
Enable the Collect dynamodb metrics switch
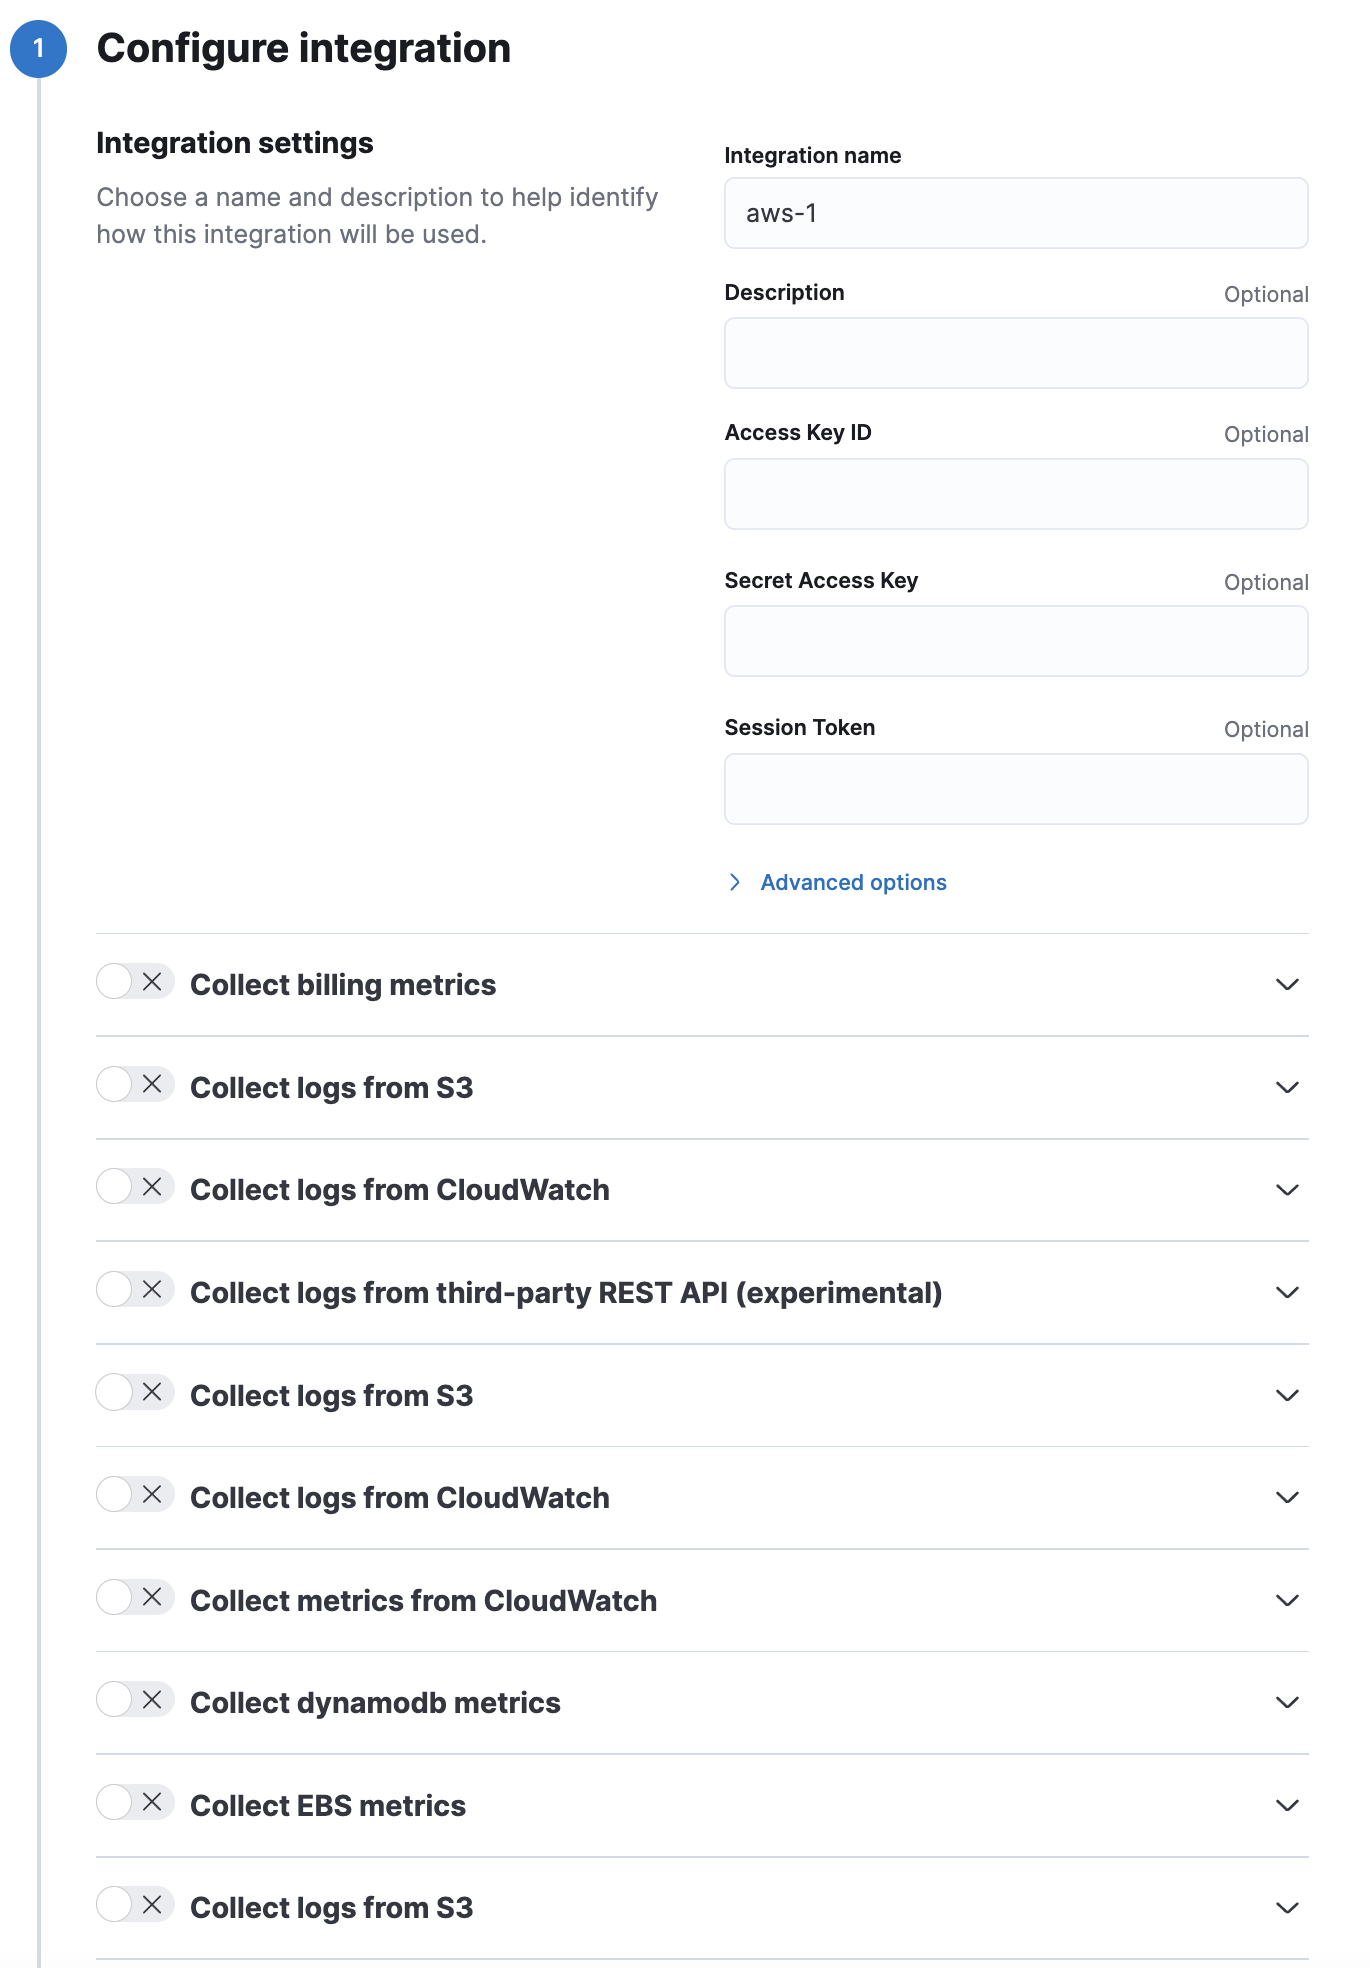[x=135, y=1700]
